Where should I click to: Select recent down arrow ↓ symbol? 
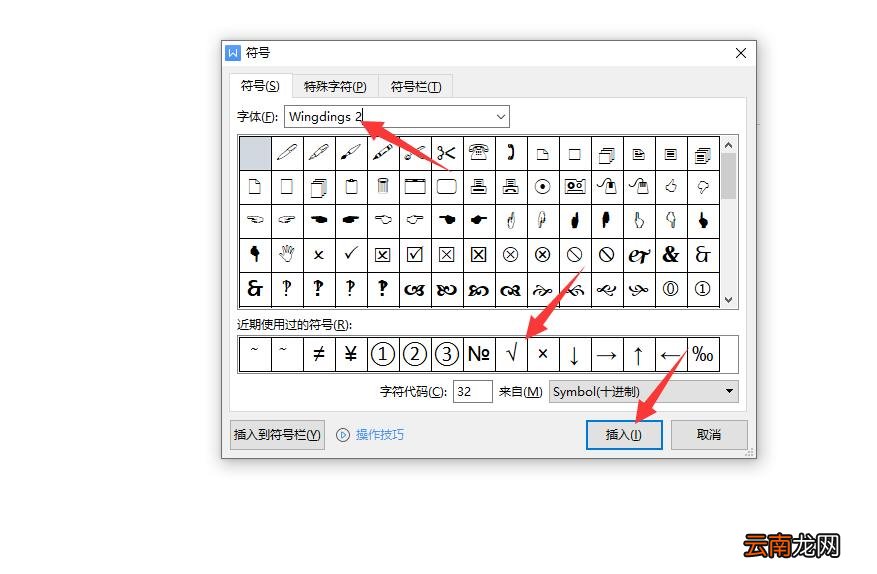[575, 354]
